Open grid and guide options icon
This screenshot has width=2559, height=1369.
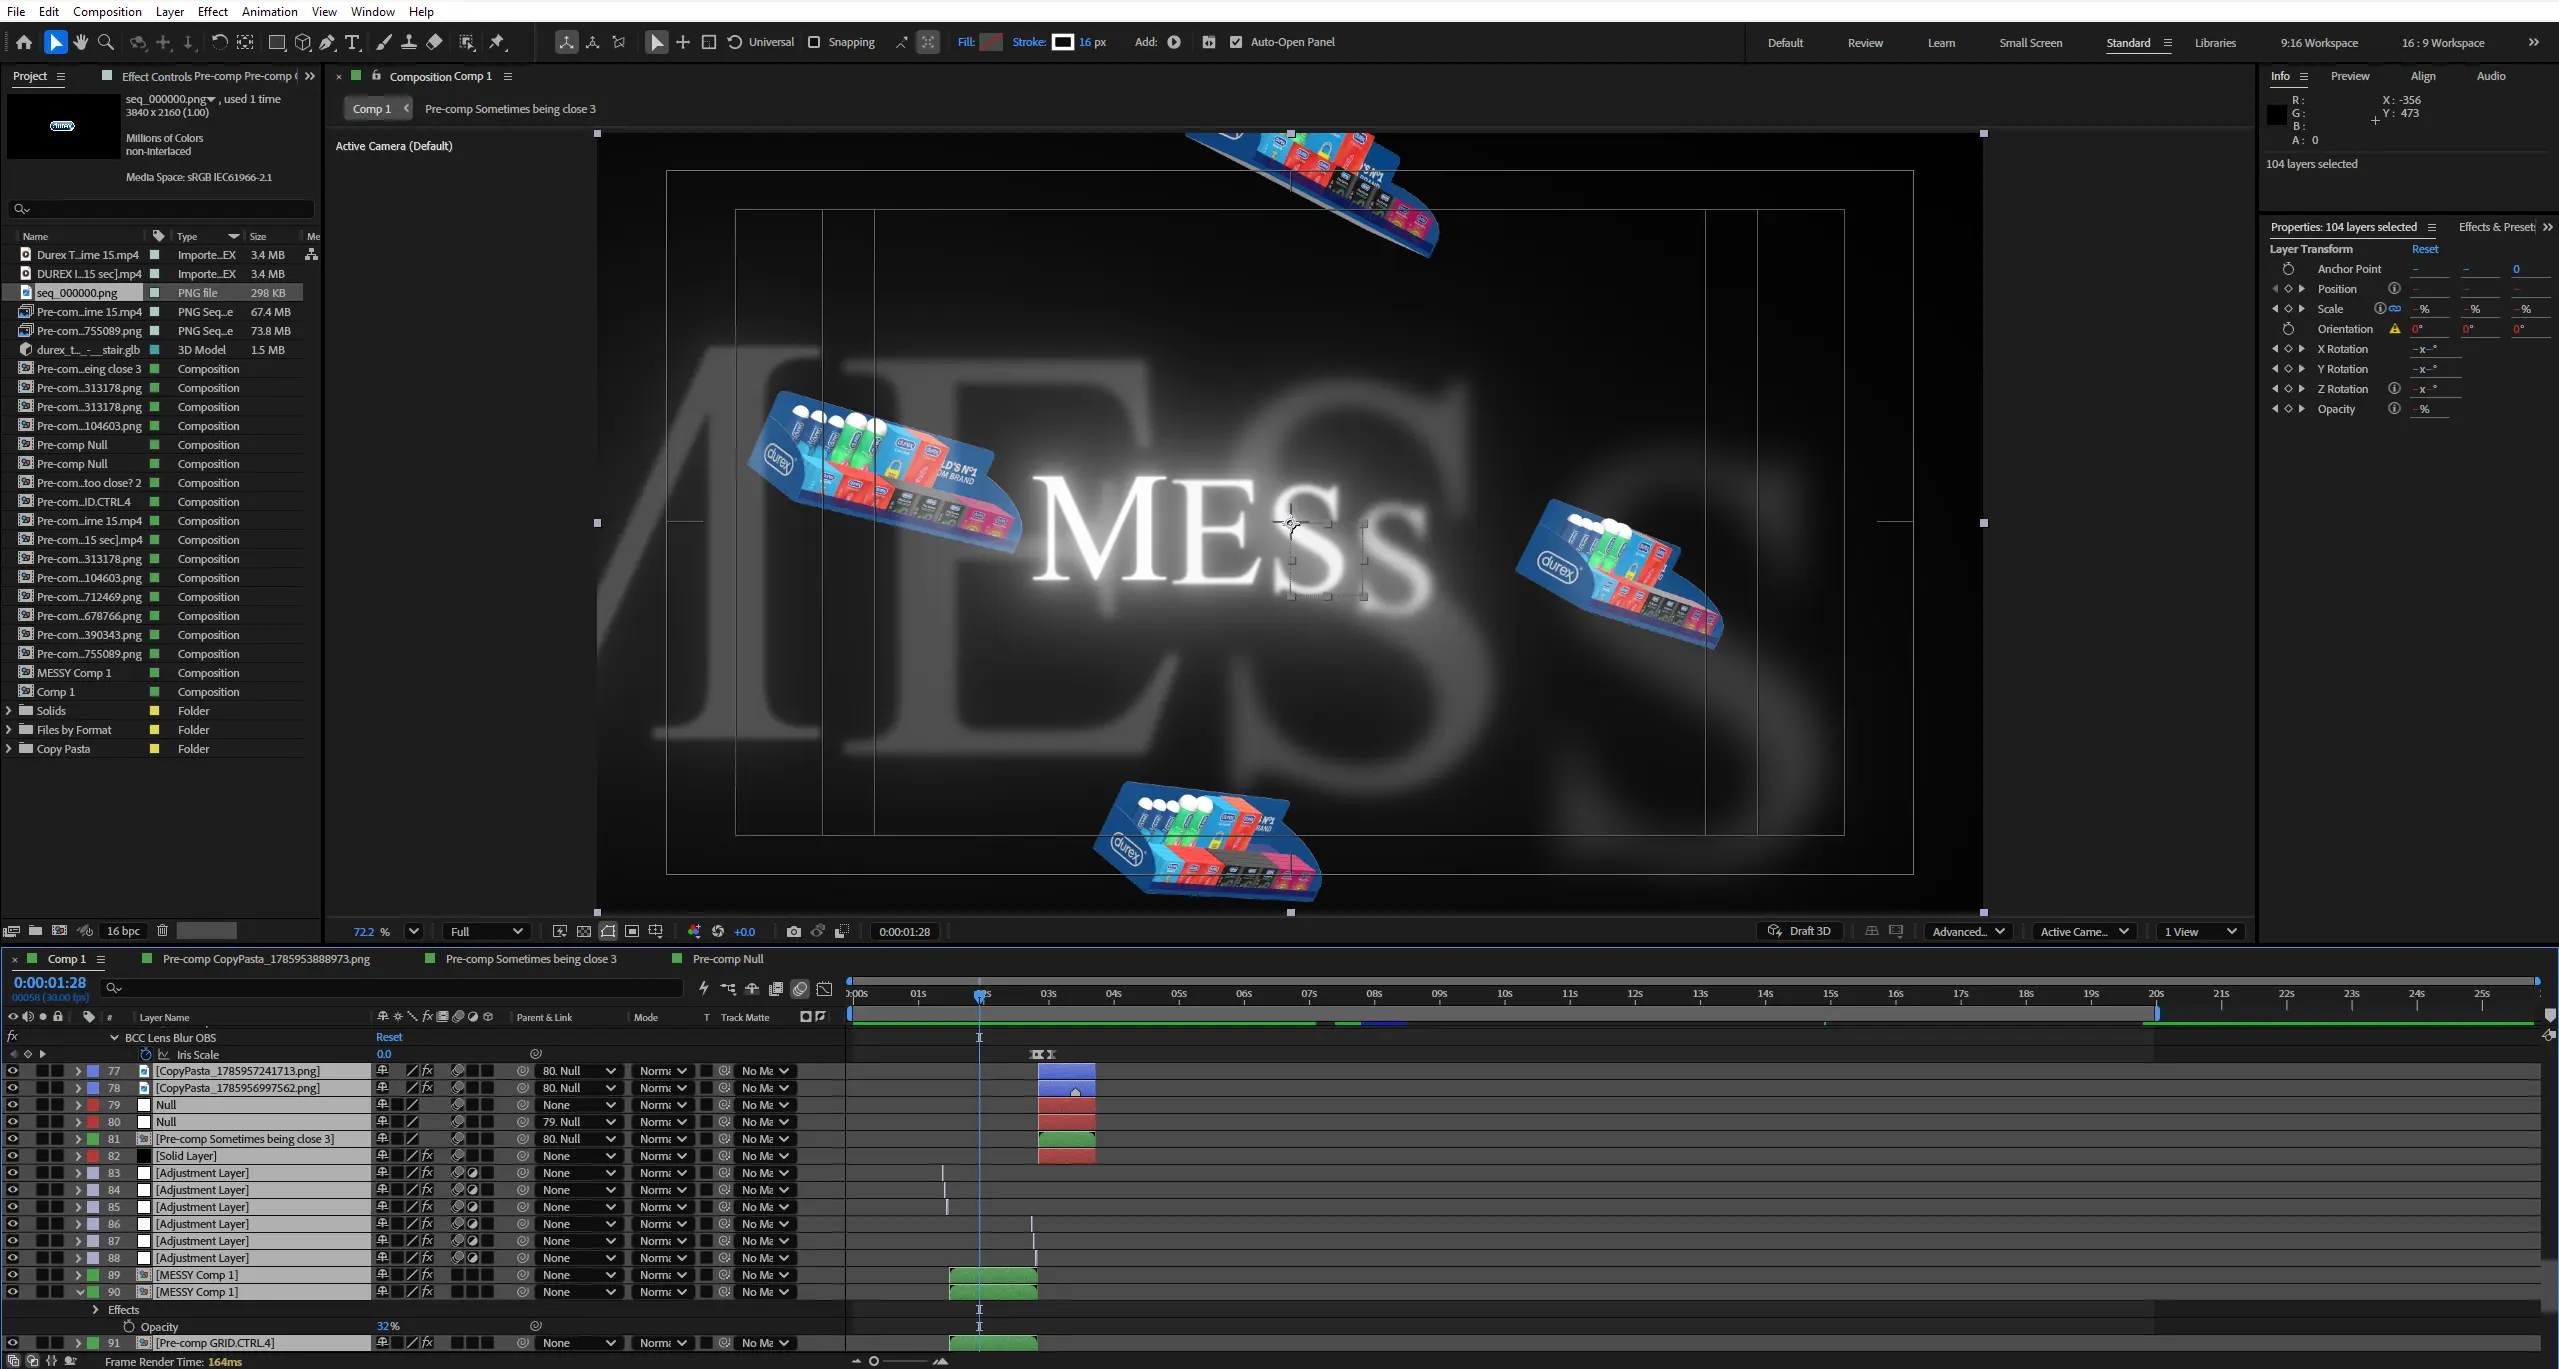[x=656, y=931]
